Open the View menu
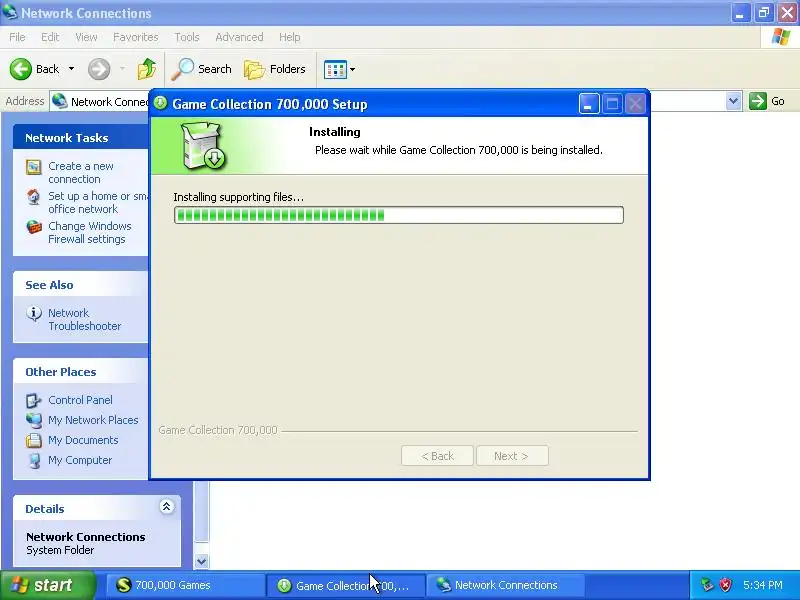This screenshot has height=600, width=800. [x=86, y=37]
